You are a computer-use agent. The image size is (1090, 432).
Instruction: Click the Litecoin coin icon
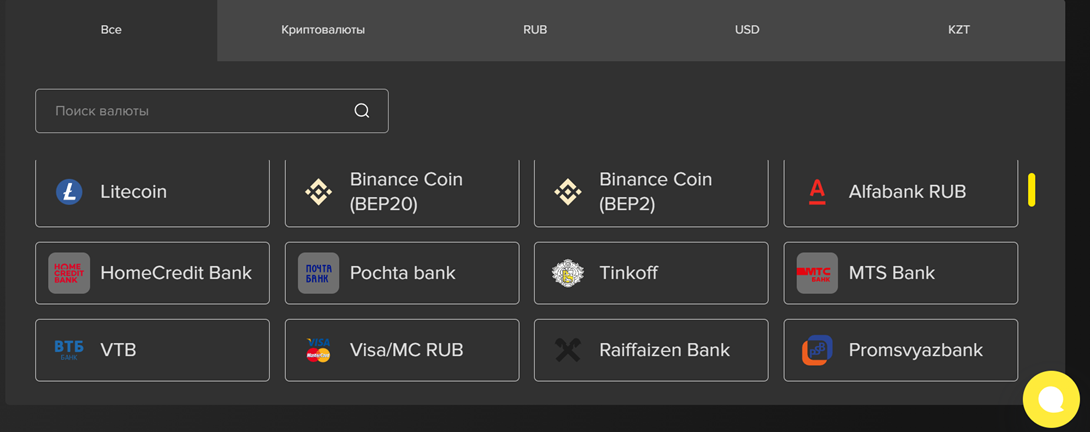coord(69,192)
